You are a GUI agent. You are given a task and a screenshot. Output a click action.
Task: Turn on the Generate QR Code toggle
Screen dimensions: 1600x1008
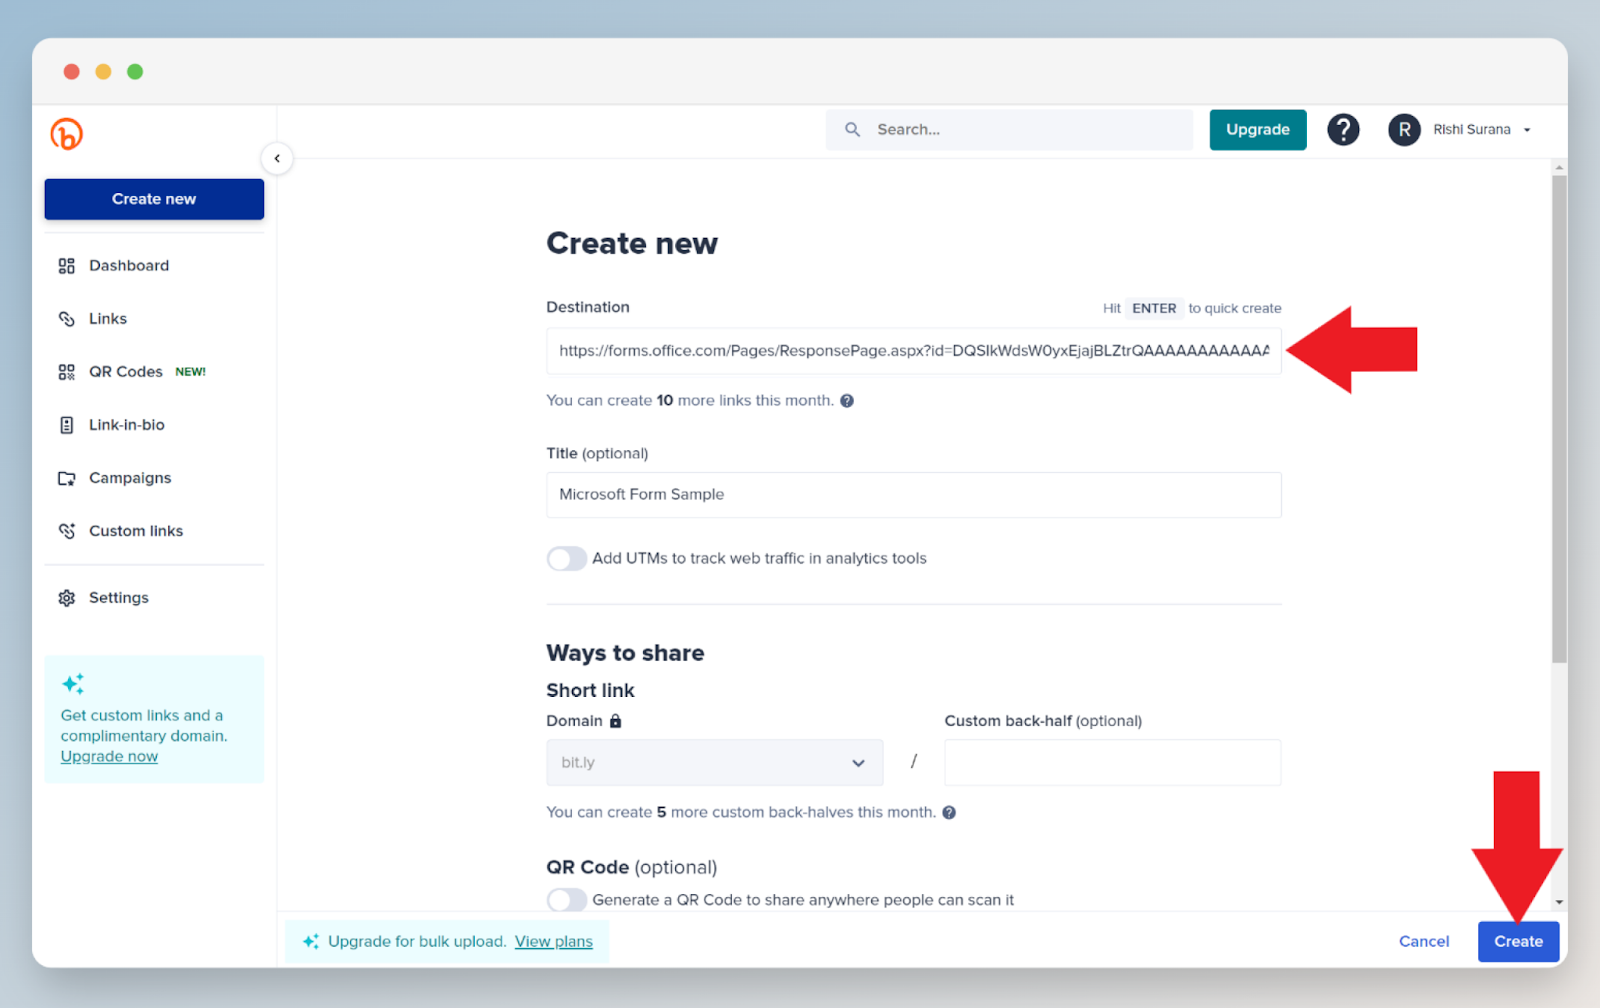[x=566, y=899]
